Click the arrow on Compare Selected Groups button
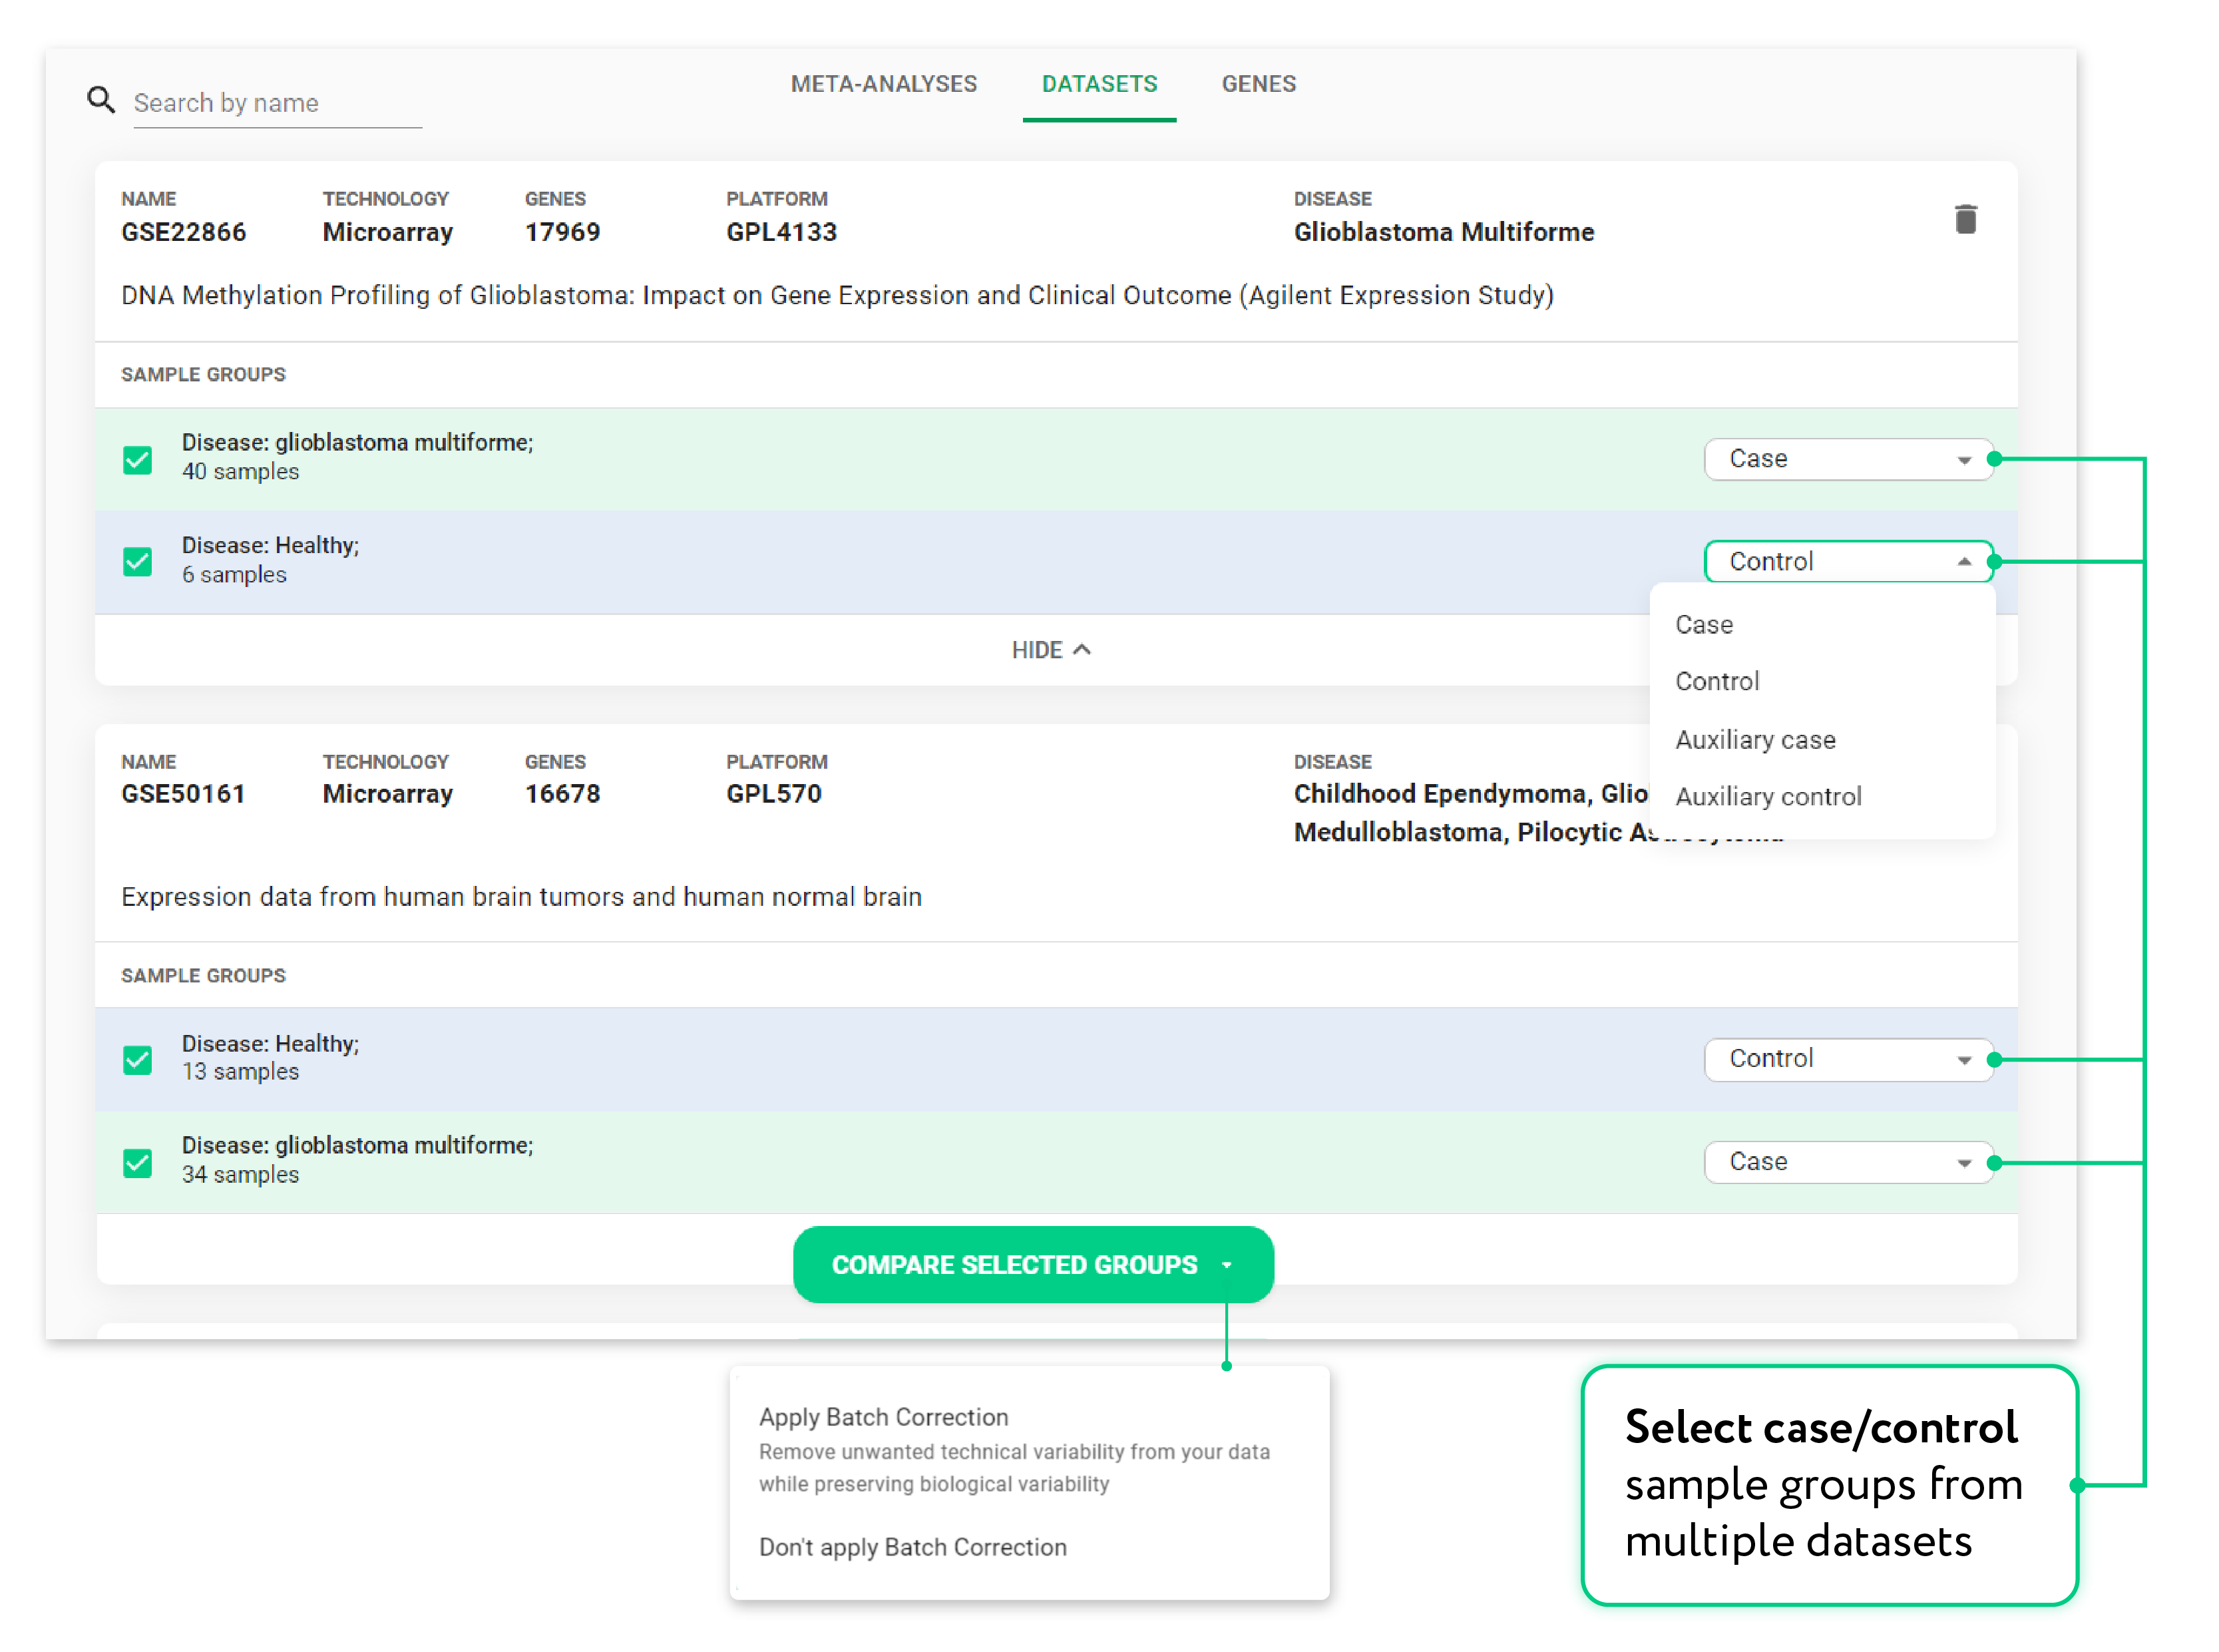This screenshot has height=1652, width=2219. (x=1226, y=1265)
